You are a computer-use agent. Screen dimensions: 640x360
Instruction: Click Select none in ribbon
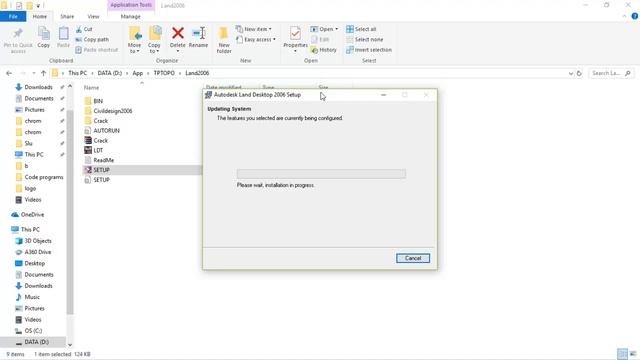pos(364,40)
